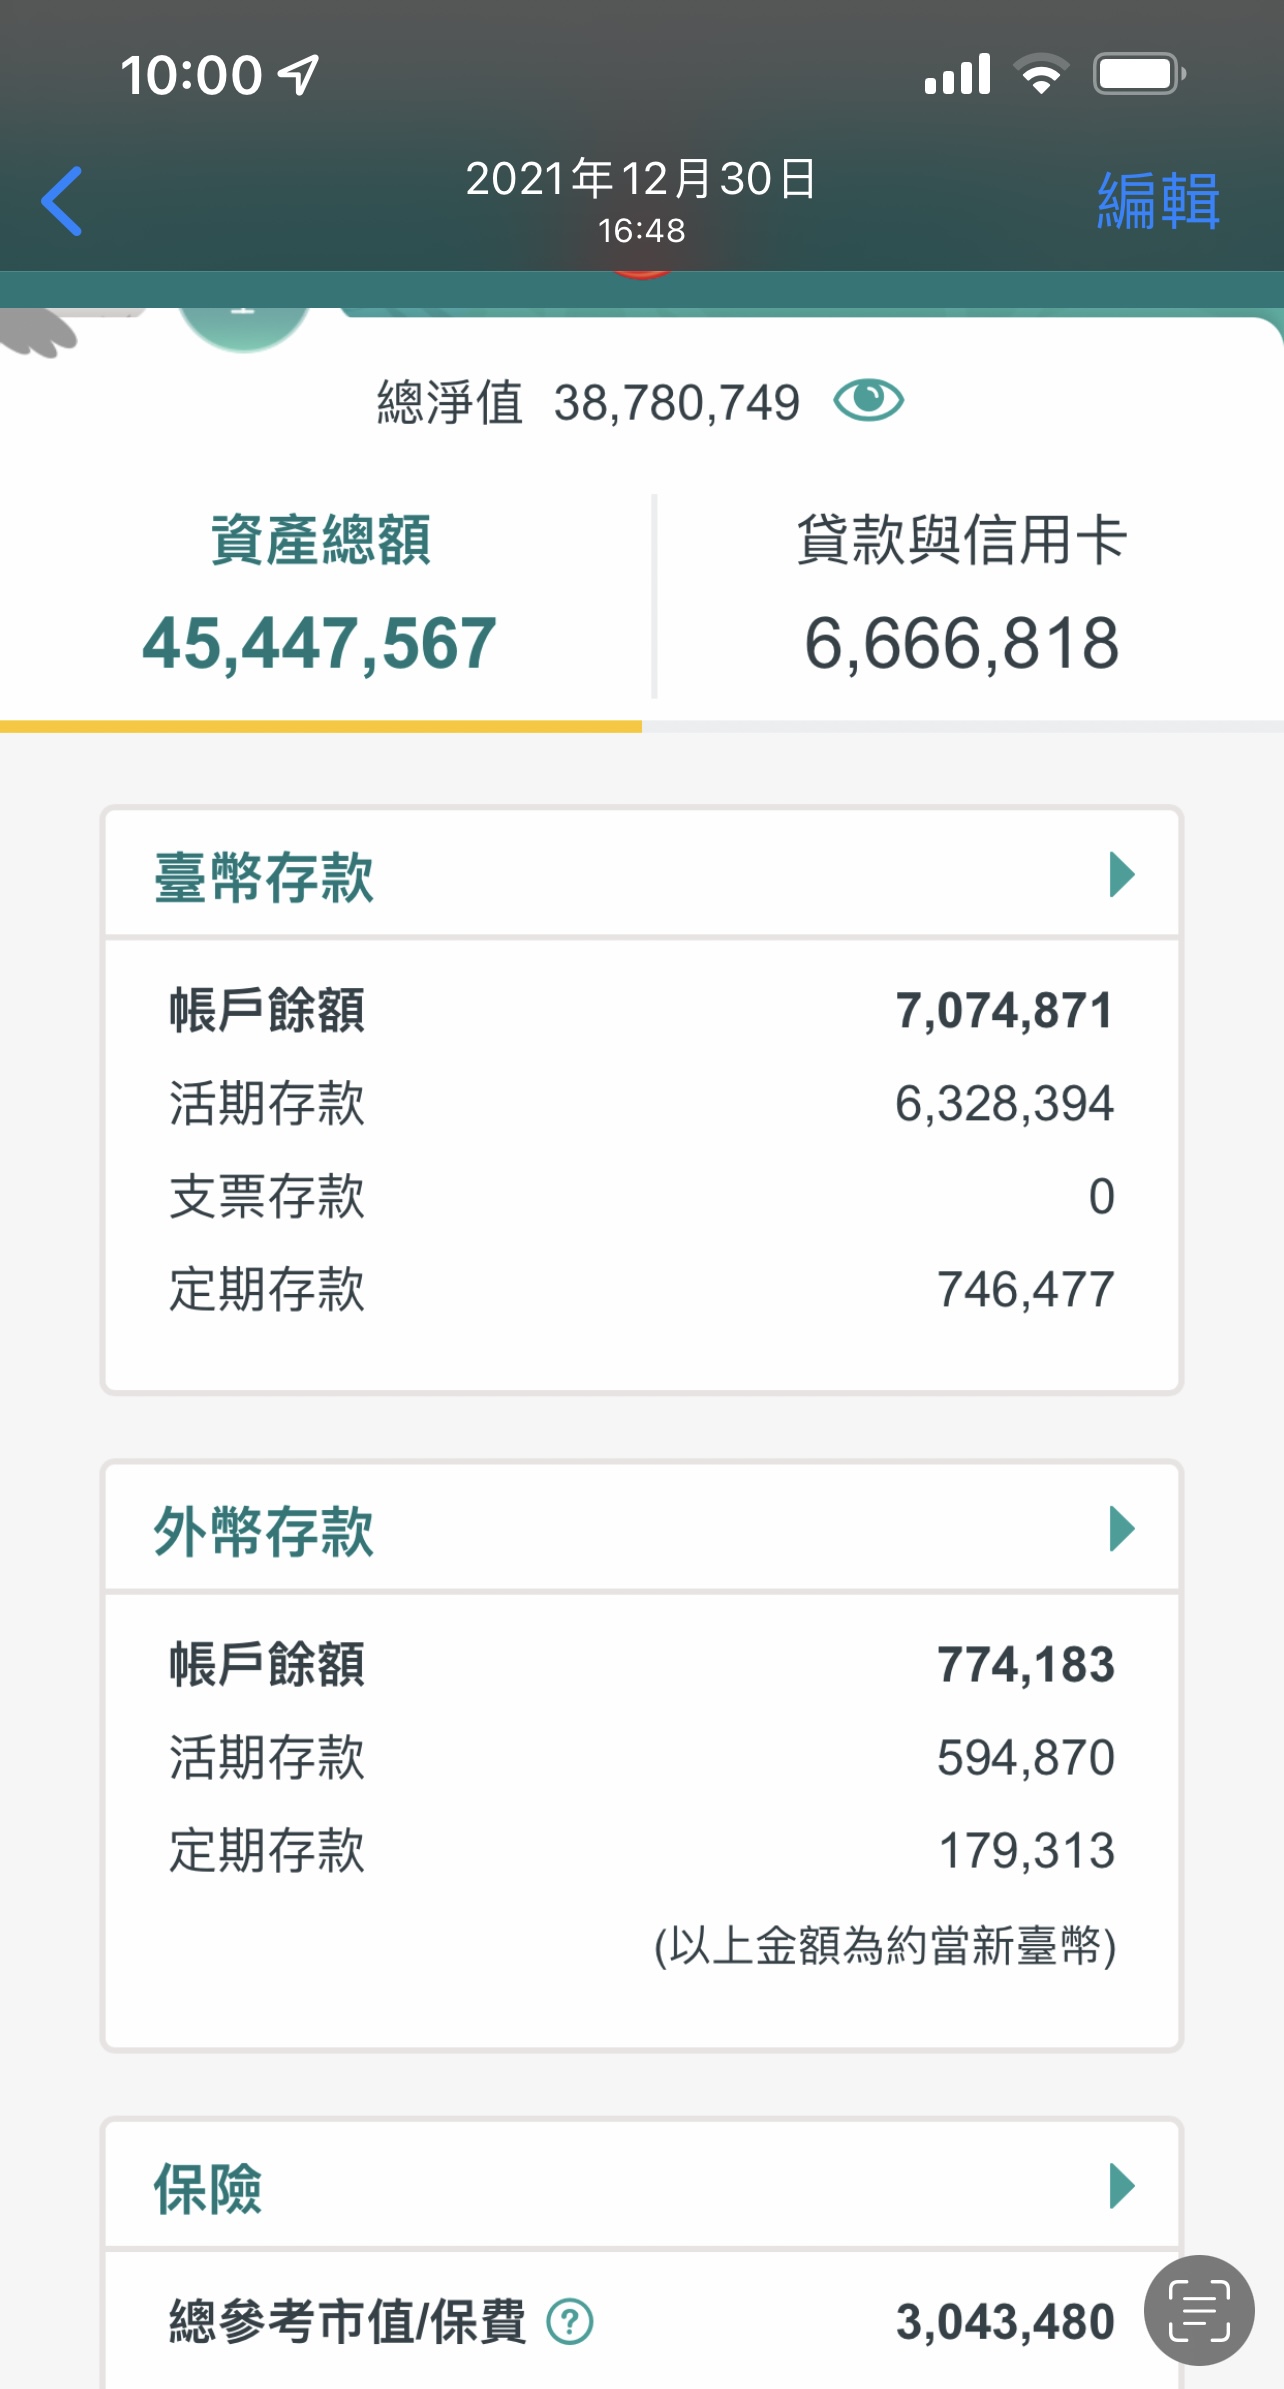
Task: Toggle the net worth eye icon
Action: [x=868, y=401]
